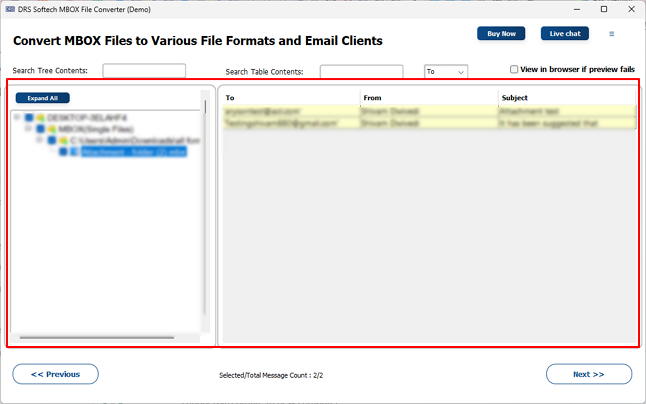The height and width of the screenshot is (404, 646).
Task: Select the highlighted Attachment .mbx tree item
Action: pyautogui.click(x=133, y=152)
